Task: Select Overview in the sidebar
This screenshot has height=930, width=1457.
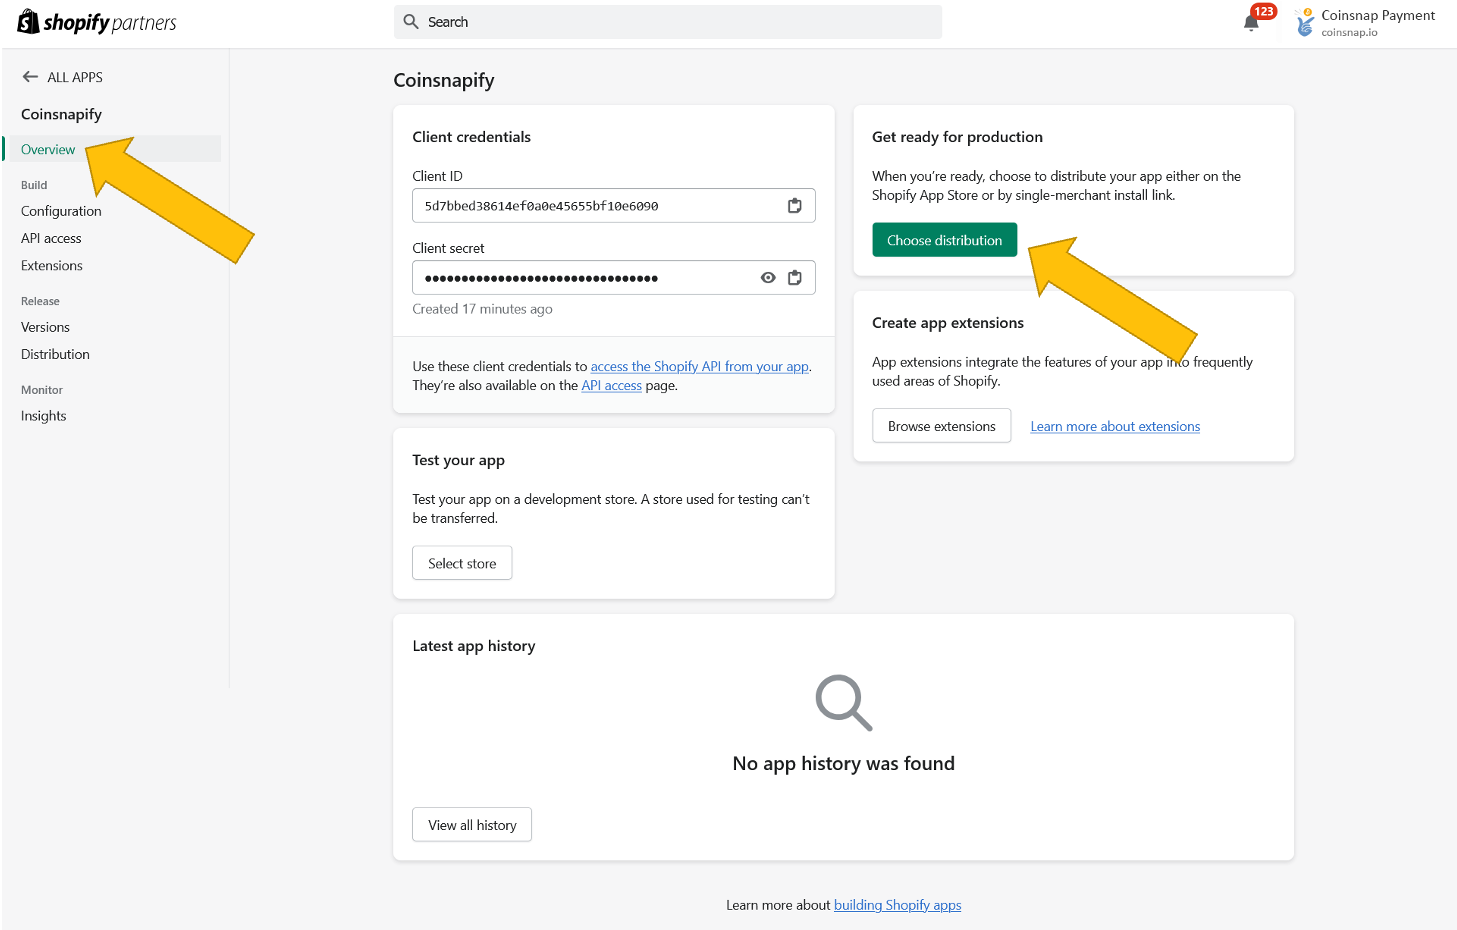Action: 48,149
